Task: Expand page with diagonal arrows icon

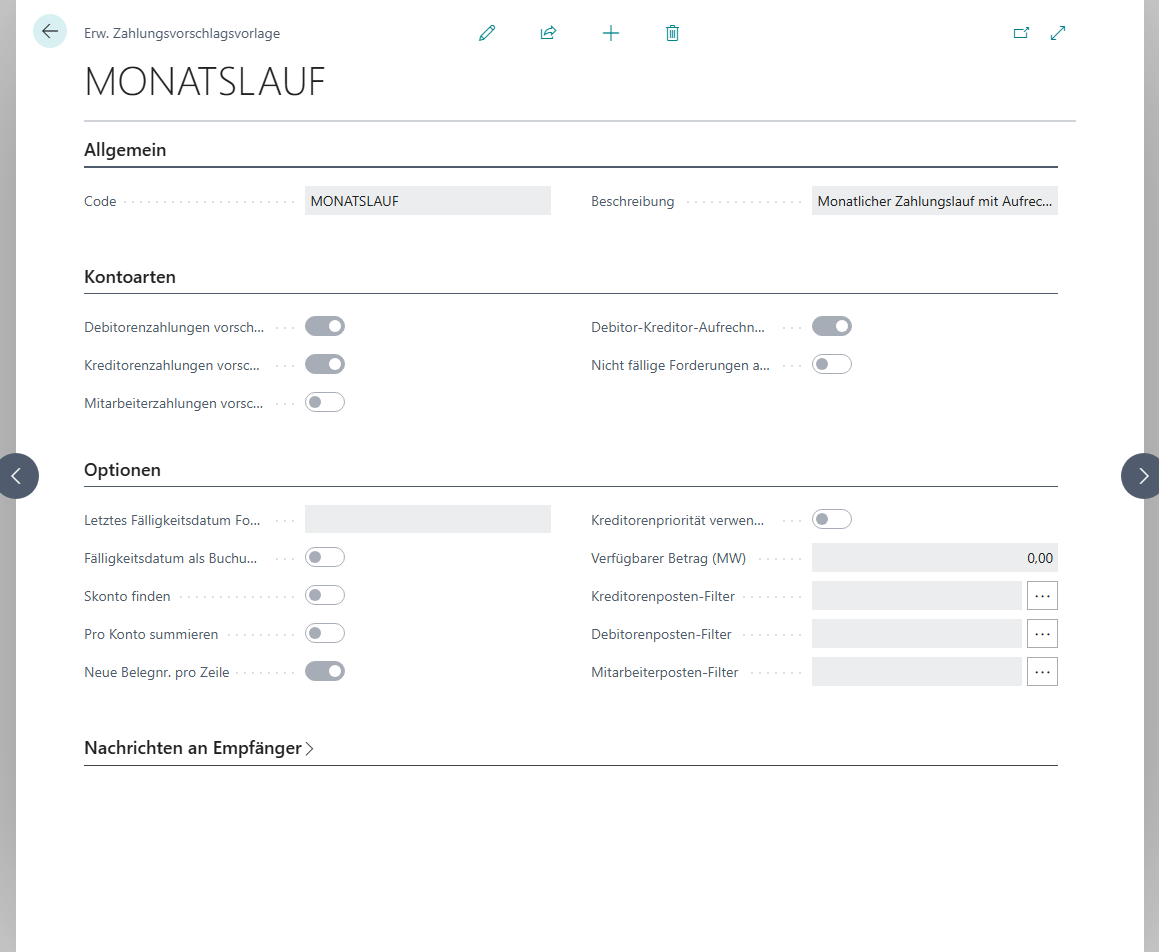Action: 1058,33
